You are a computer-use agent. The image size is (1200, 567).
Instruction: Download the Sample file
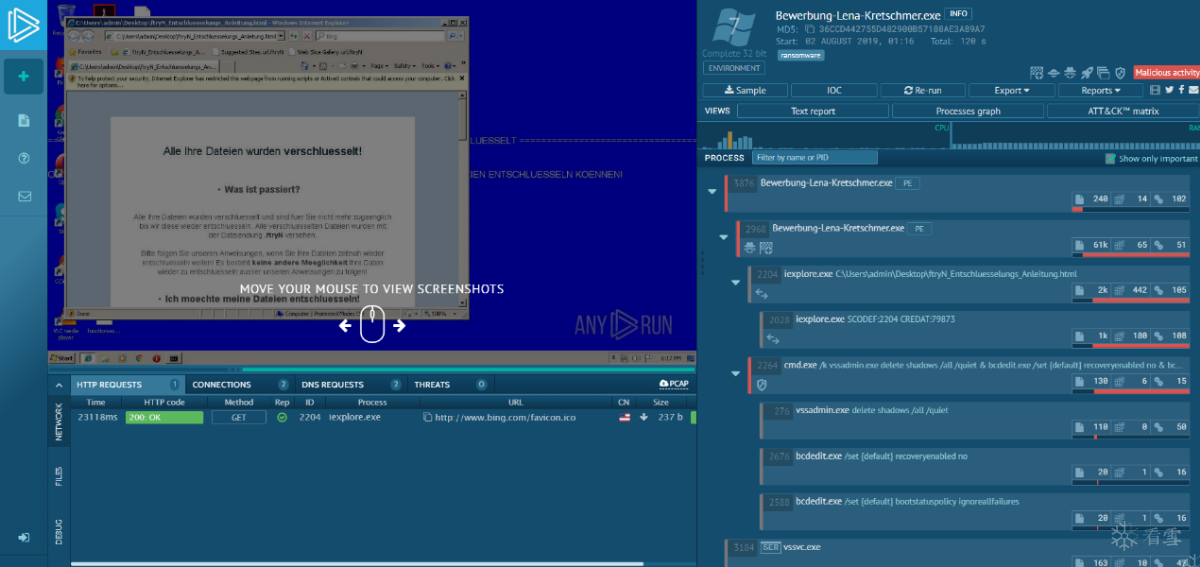(743, 90)
